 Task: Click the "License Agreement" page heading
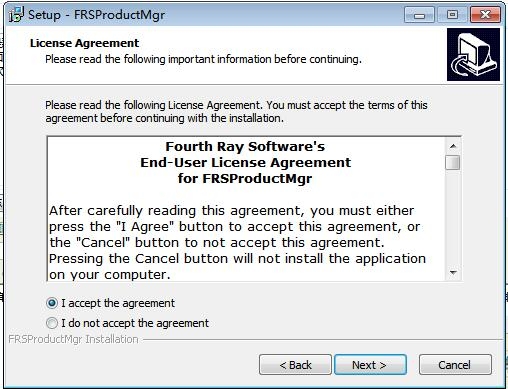pyautogui.click(x=84, y=43)
